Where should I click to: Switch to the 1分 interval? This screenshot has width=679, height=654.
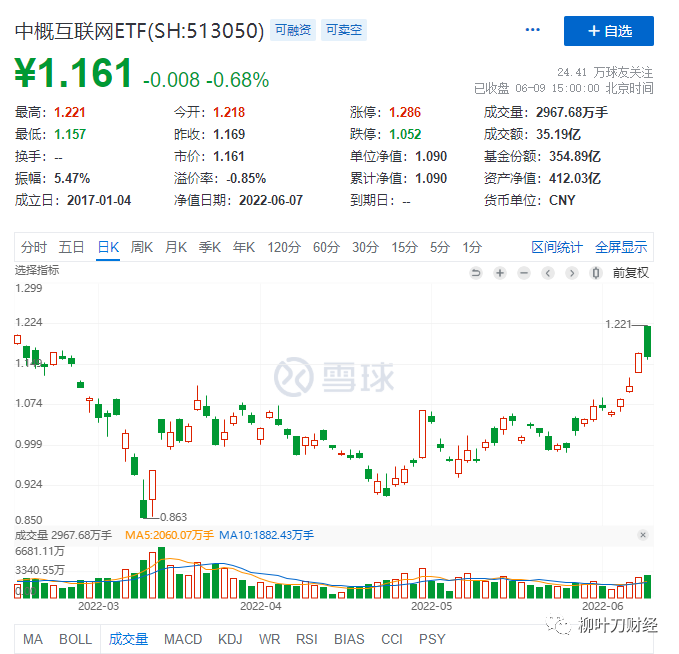(x=472, y=247)
